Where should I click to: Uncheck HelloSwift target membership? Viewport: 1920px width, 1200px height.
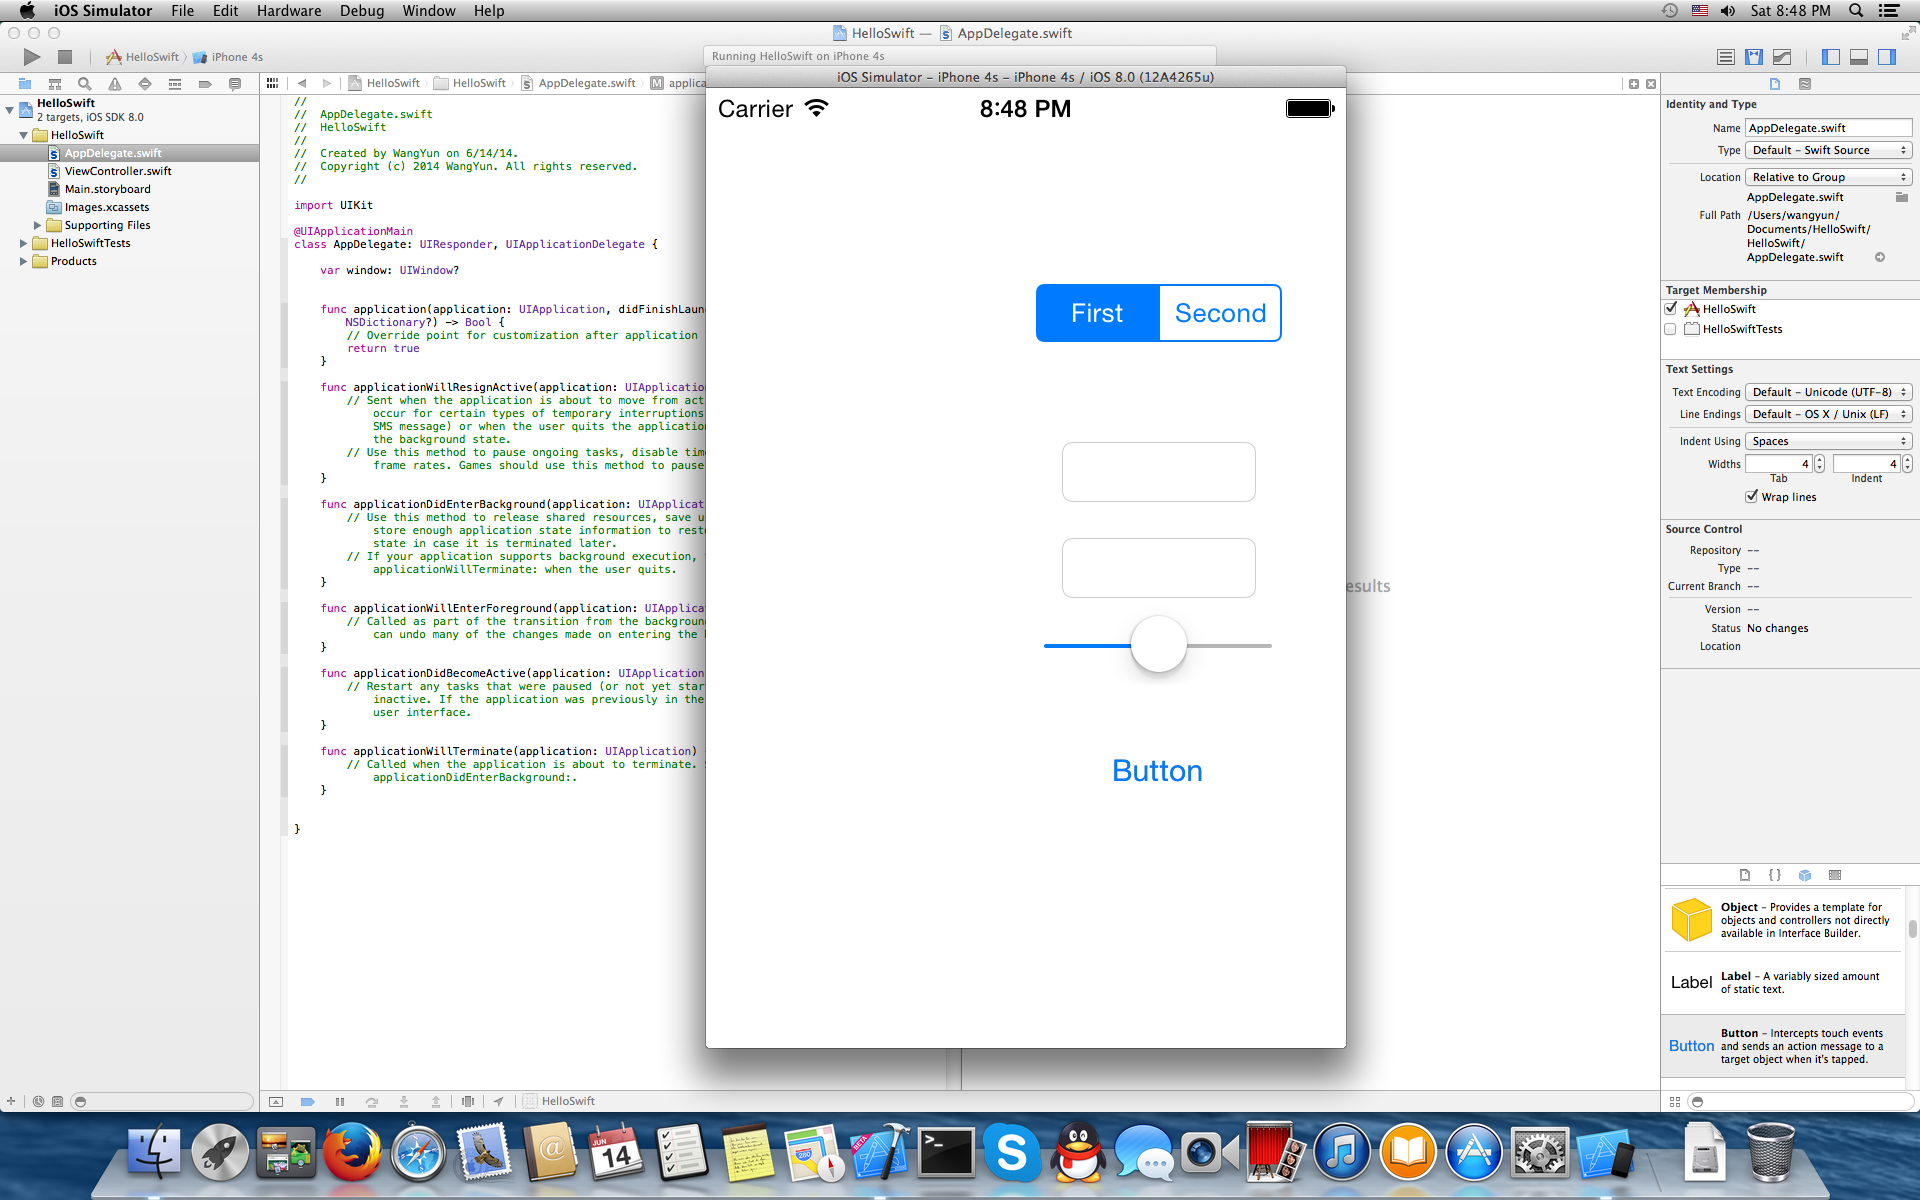[1671, 309]
